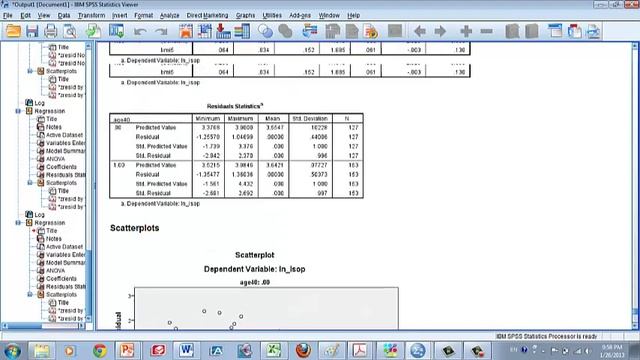The height and width of the screenshot is (360, 640).
Task: Open the Recall recently used dialogs icon
Action: (116, 31)
